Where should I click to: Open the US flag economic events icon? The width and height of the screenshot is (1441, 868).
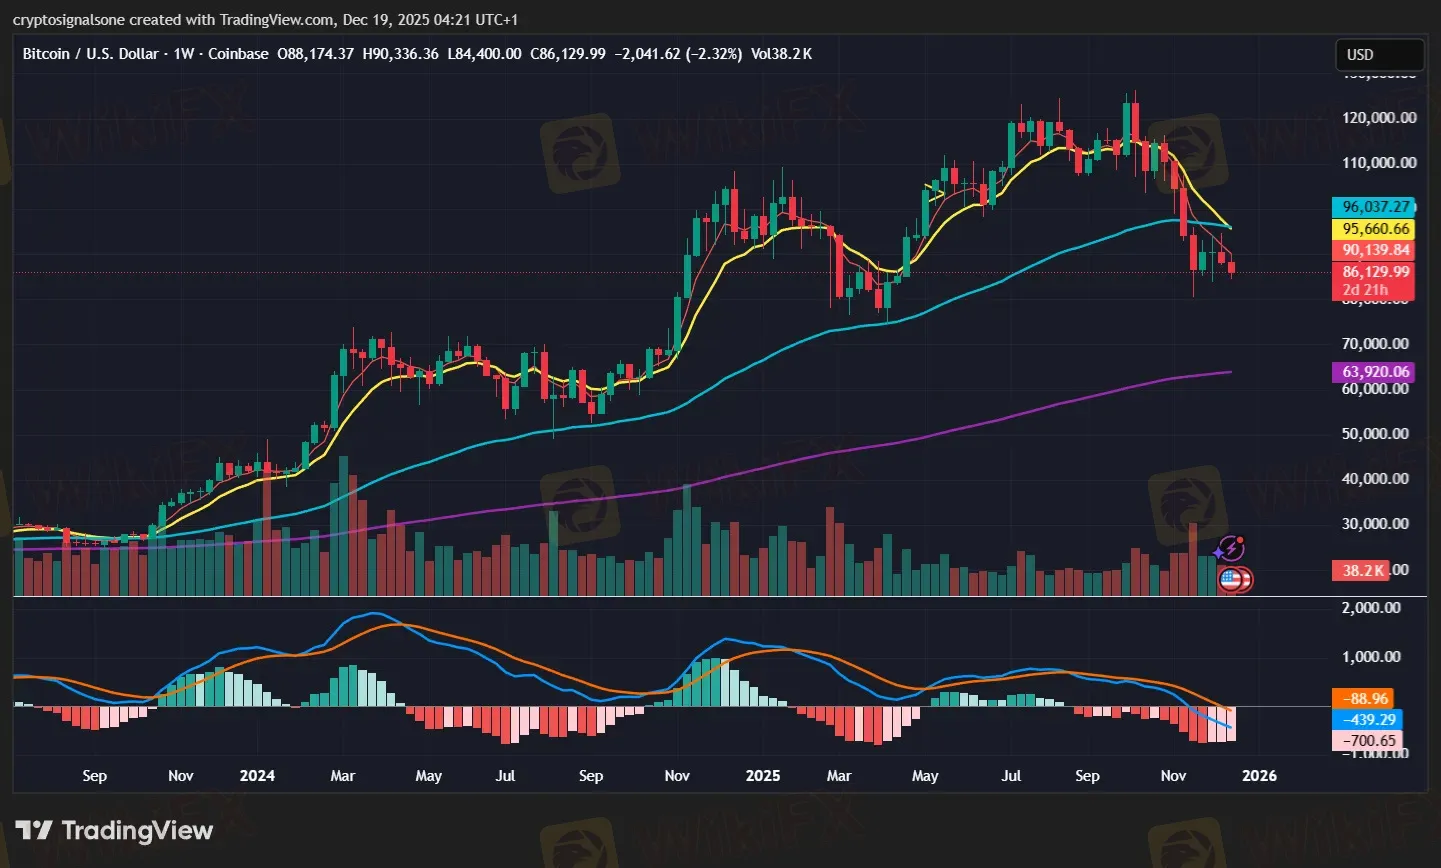[1231, 579]
